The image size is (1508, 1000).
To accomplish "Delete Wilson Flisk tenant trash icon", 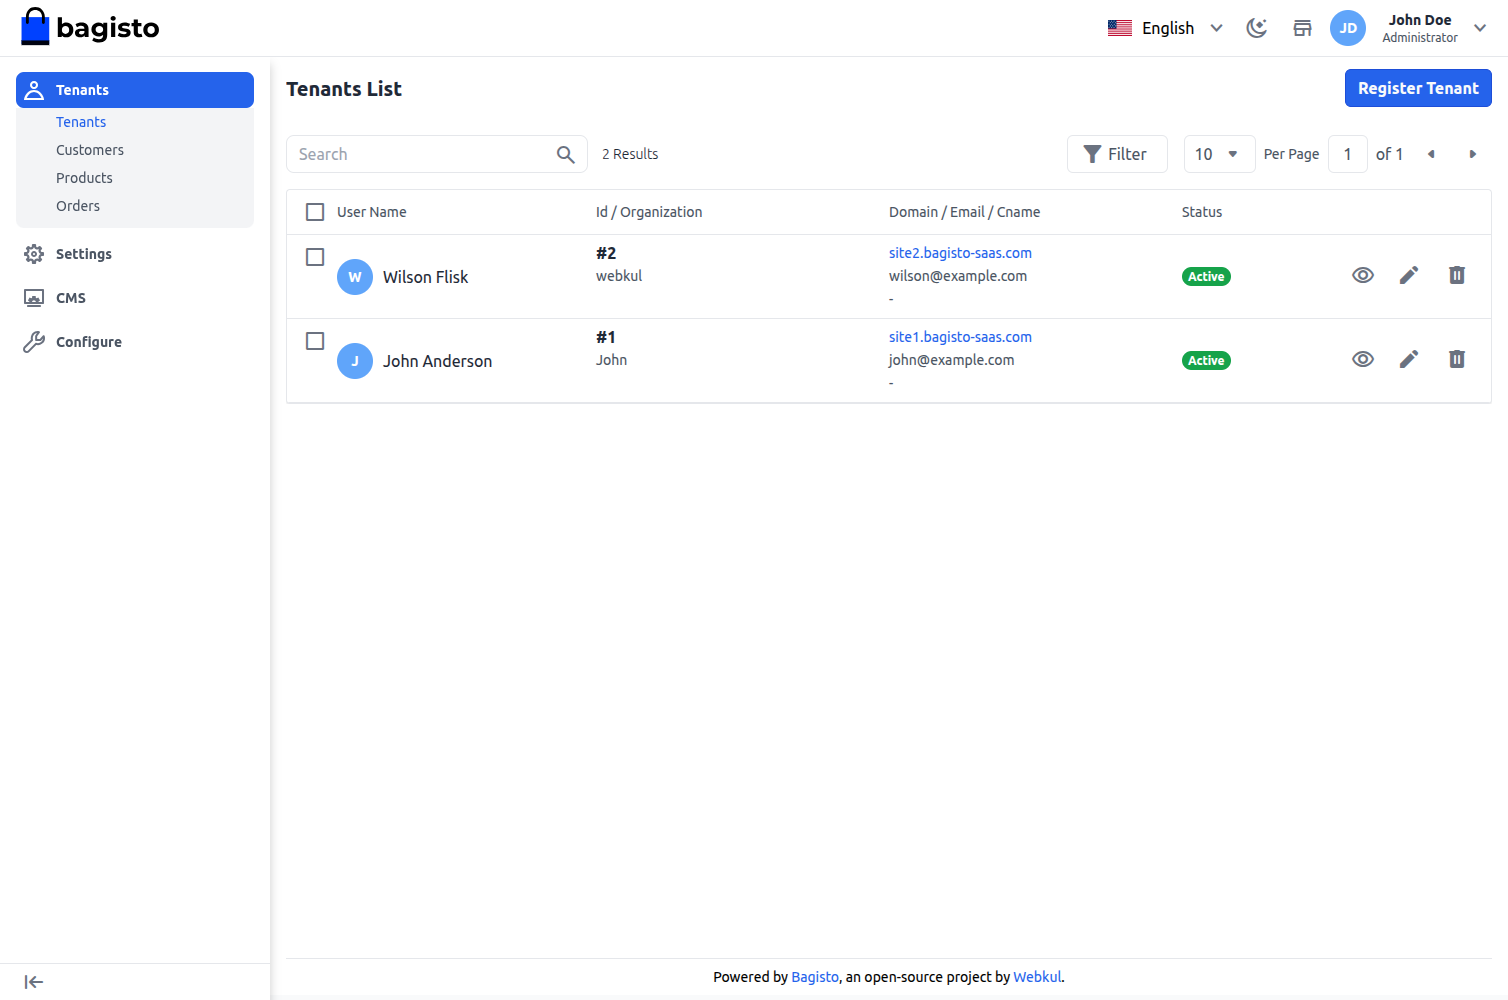I will point(1457,275).
